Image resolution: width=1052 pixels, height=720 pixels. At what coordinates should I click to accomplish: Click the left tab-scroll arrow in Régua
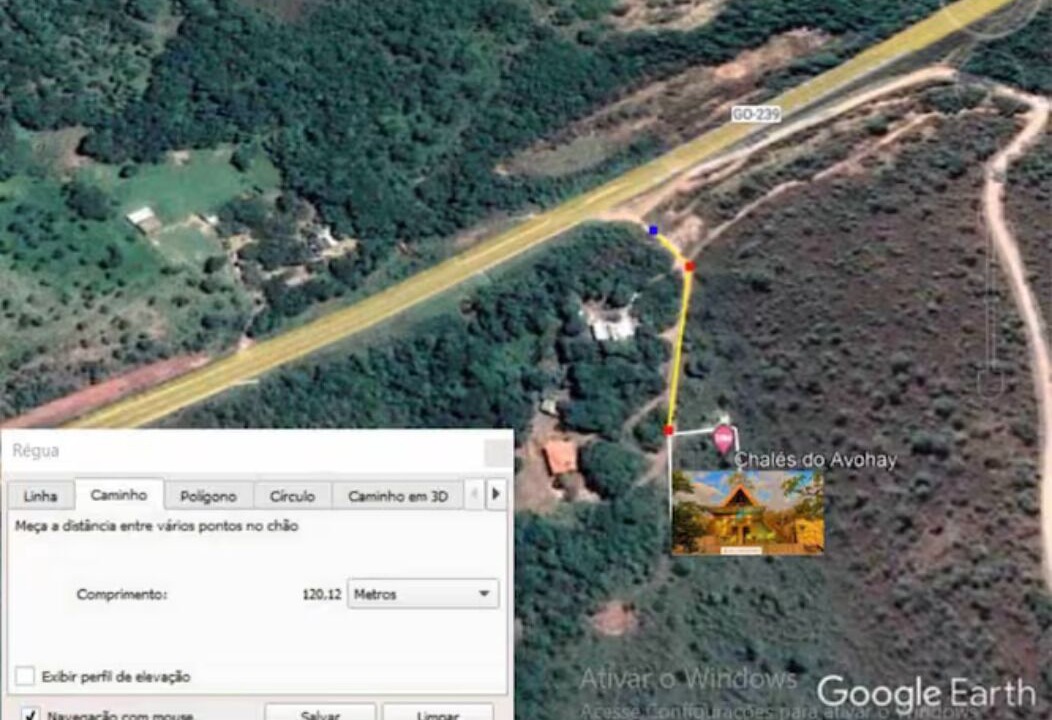pos(474,495)
